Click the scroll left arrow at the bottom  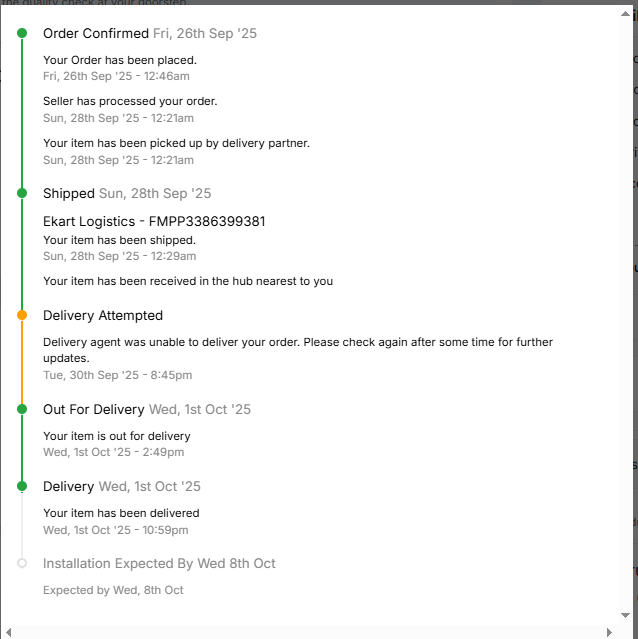9,632
